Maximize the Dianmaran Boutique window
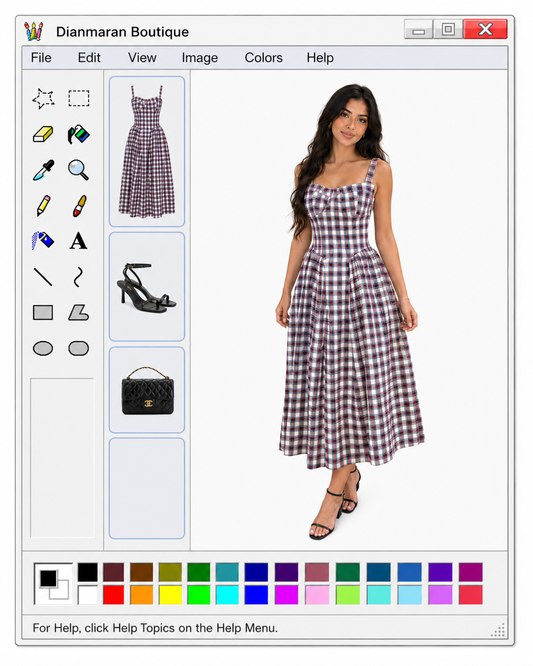The height and width of the screenshot is (666, 533). (448, 30)
